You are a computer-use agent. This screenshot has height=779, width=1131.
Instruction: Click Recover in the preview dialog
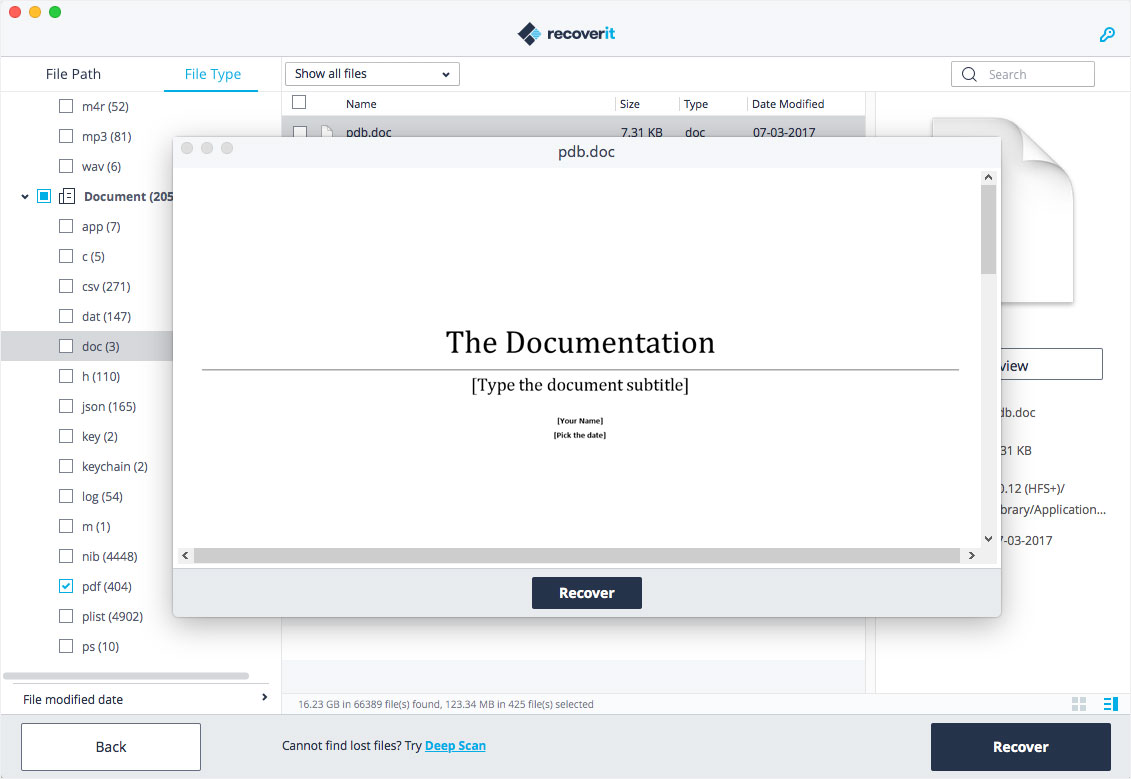[586, 593]
